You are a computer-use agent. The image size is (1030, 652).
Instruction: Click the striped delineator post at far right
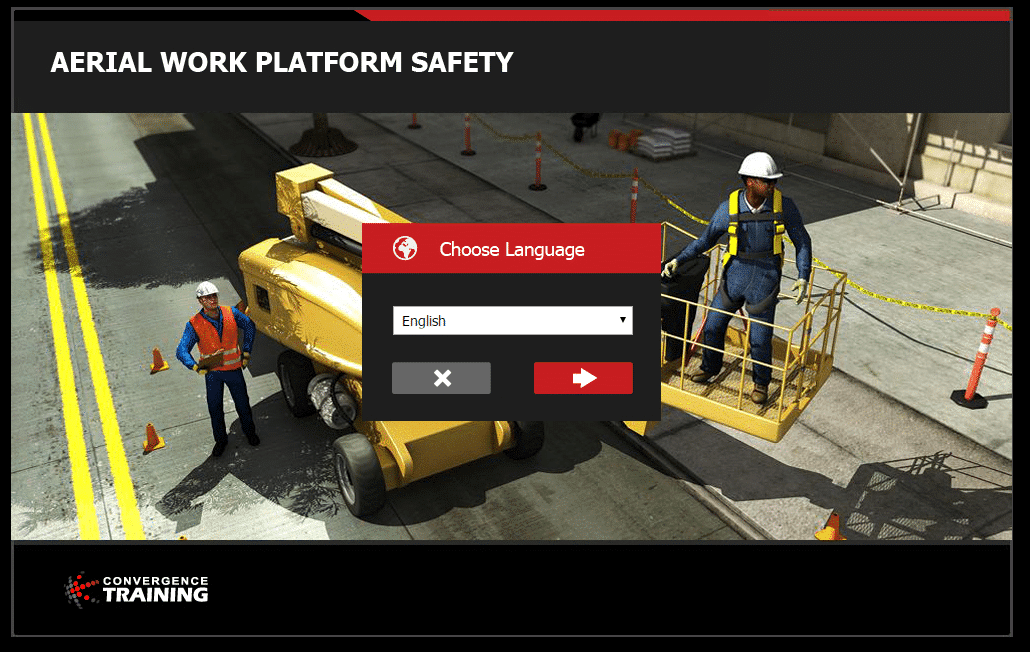[980, 355]
